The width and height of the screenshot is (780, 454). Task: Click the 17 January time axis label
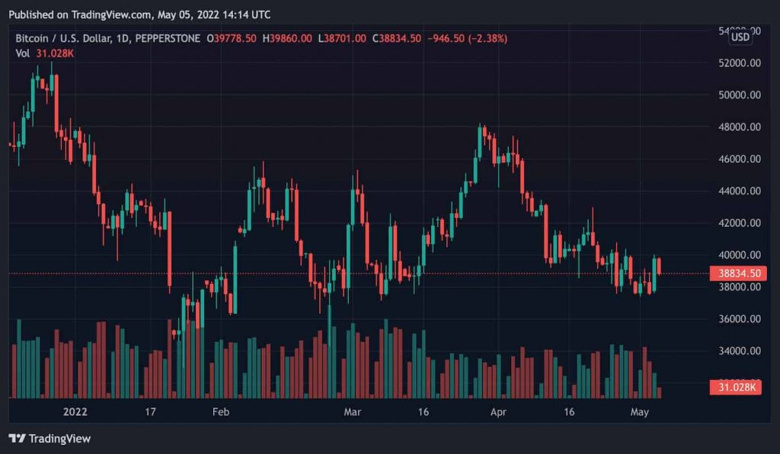click(x=150, y=412)
